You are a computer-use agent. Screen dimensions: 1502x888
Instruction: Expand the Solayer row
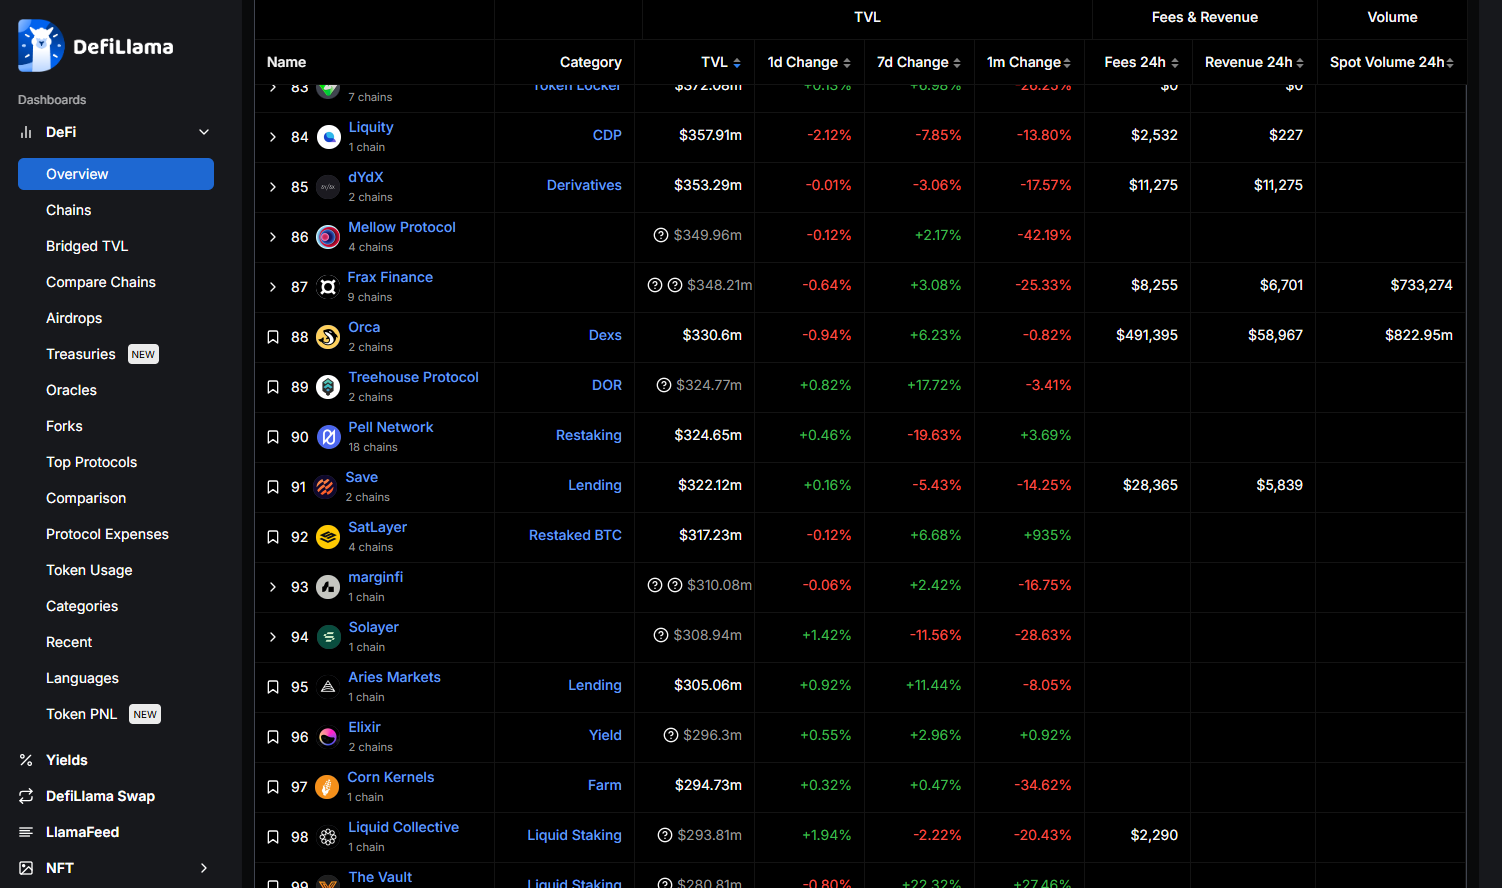point(273,637)
